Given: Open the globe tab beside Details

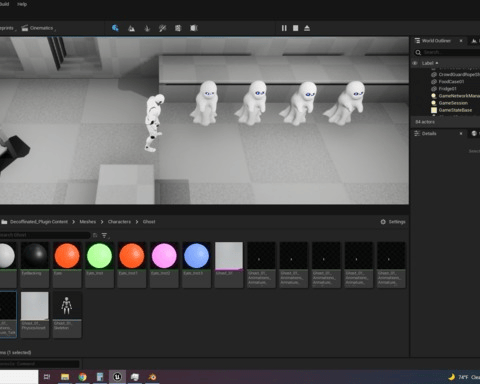Looking at the screenshot, I should [x=474, y=134].
